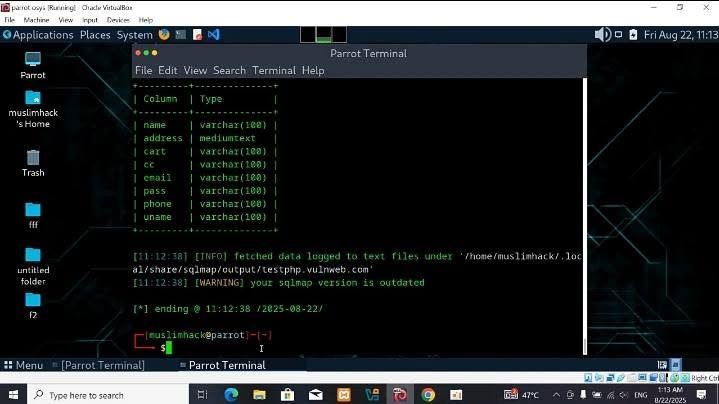The height and width of the screenshot is (404, 719).
Task: Open the terminal Search menu
Action: (229, 70)
